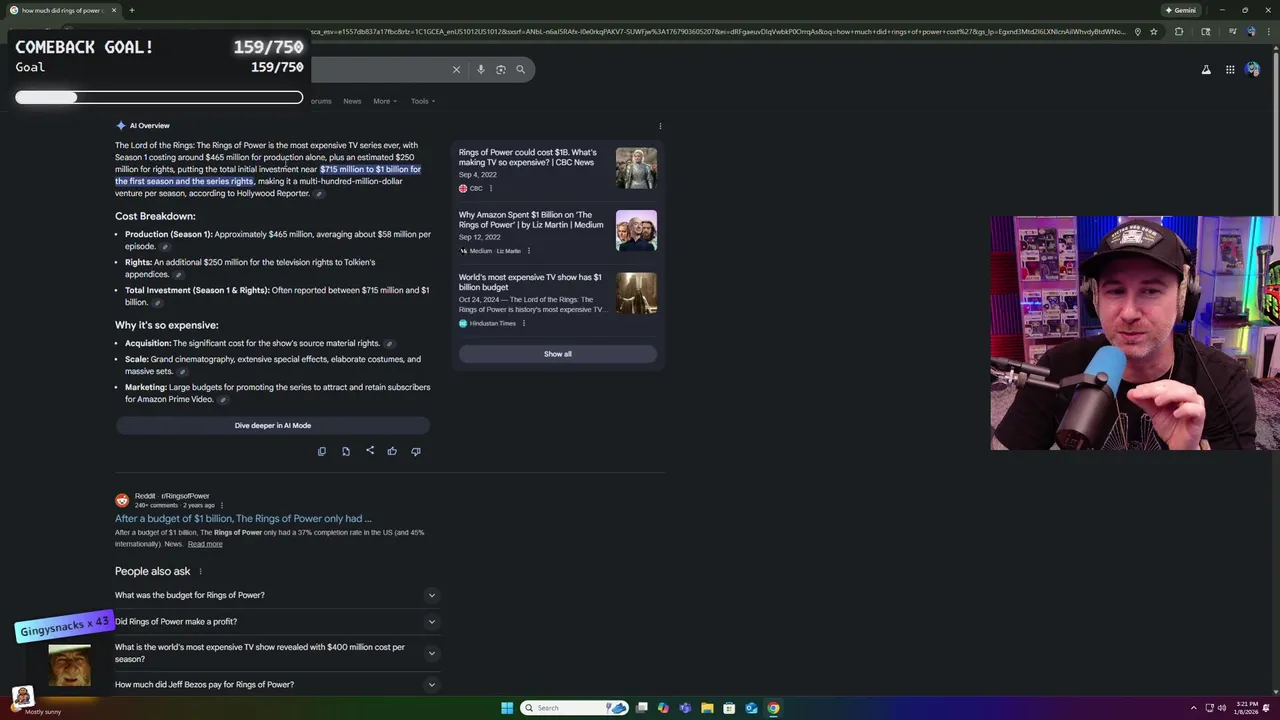The image size is (1280, 720).
Task: Open the Google account avatar
Action: [x=1252, y=69]
